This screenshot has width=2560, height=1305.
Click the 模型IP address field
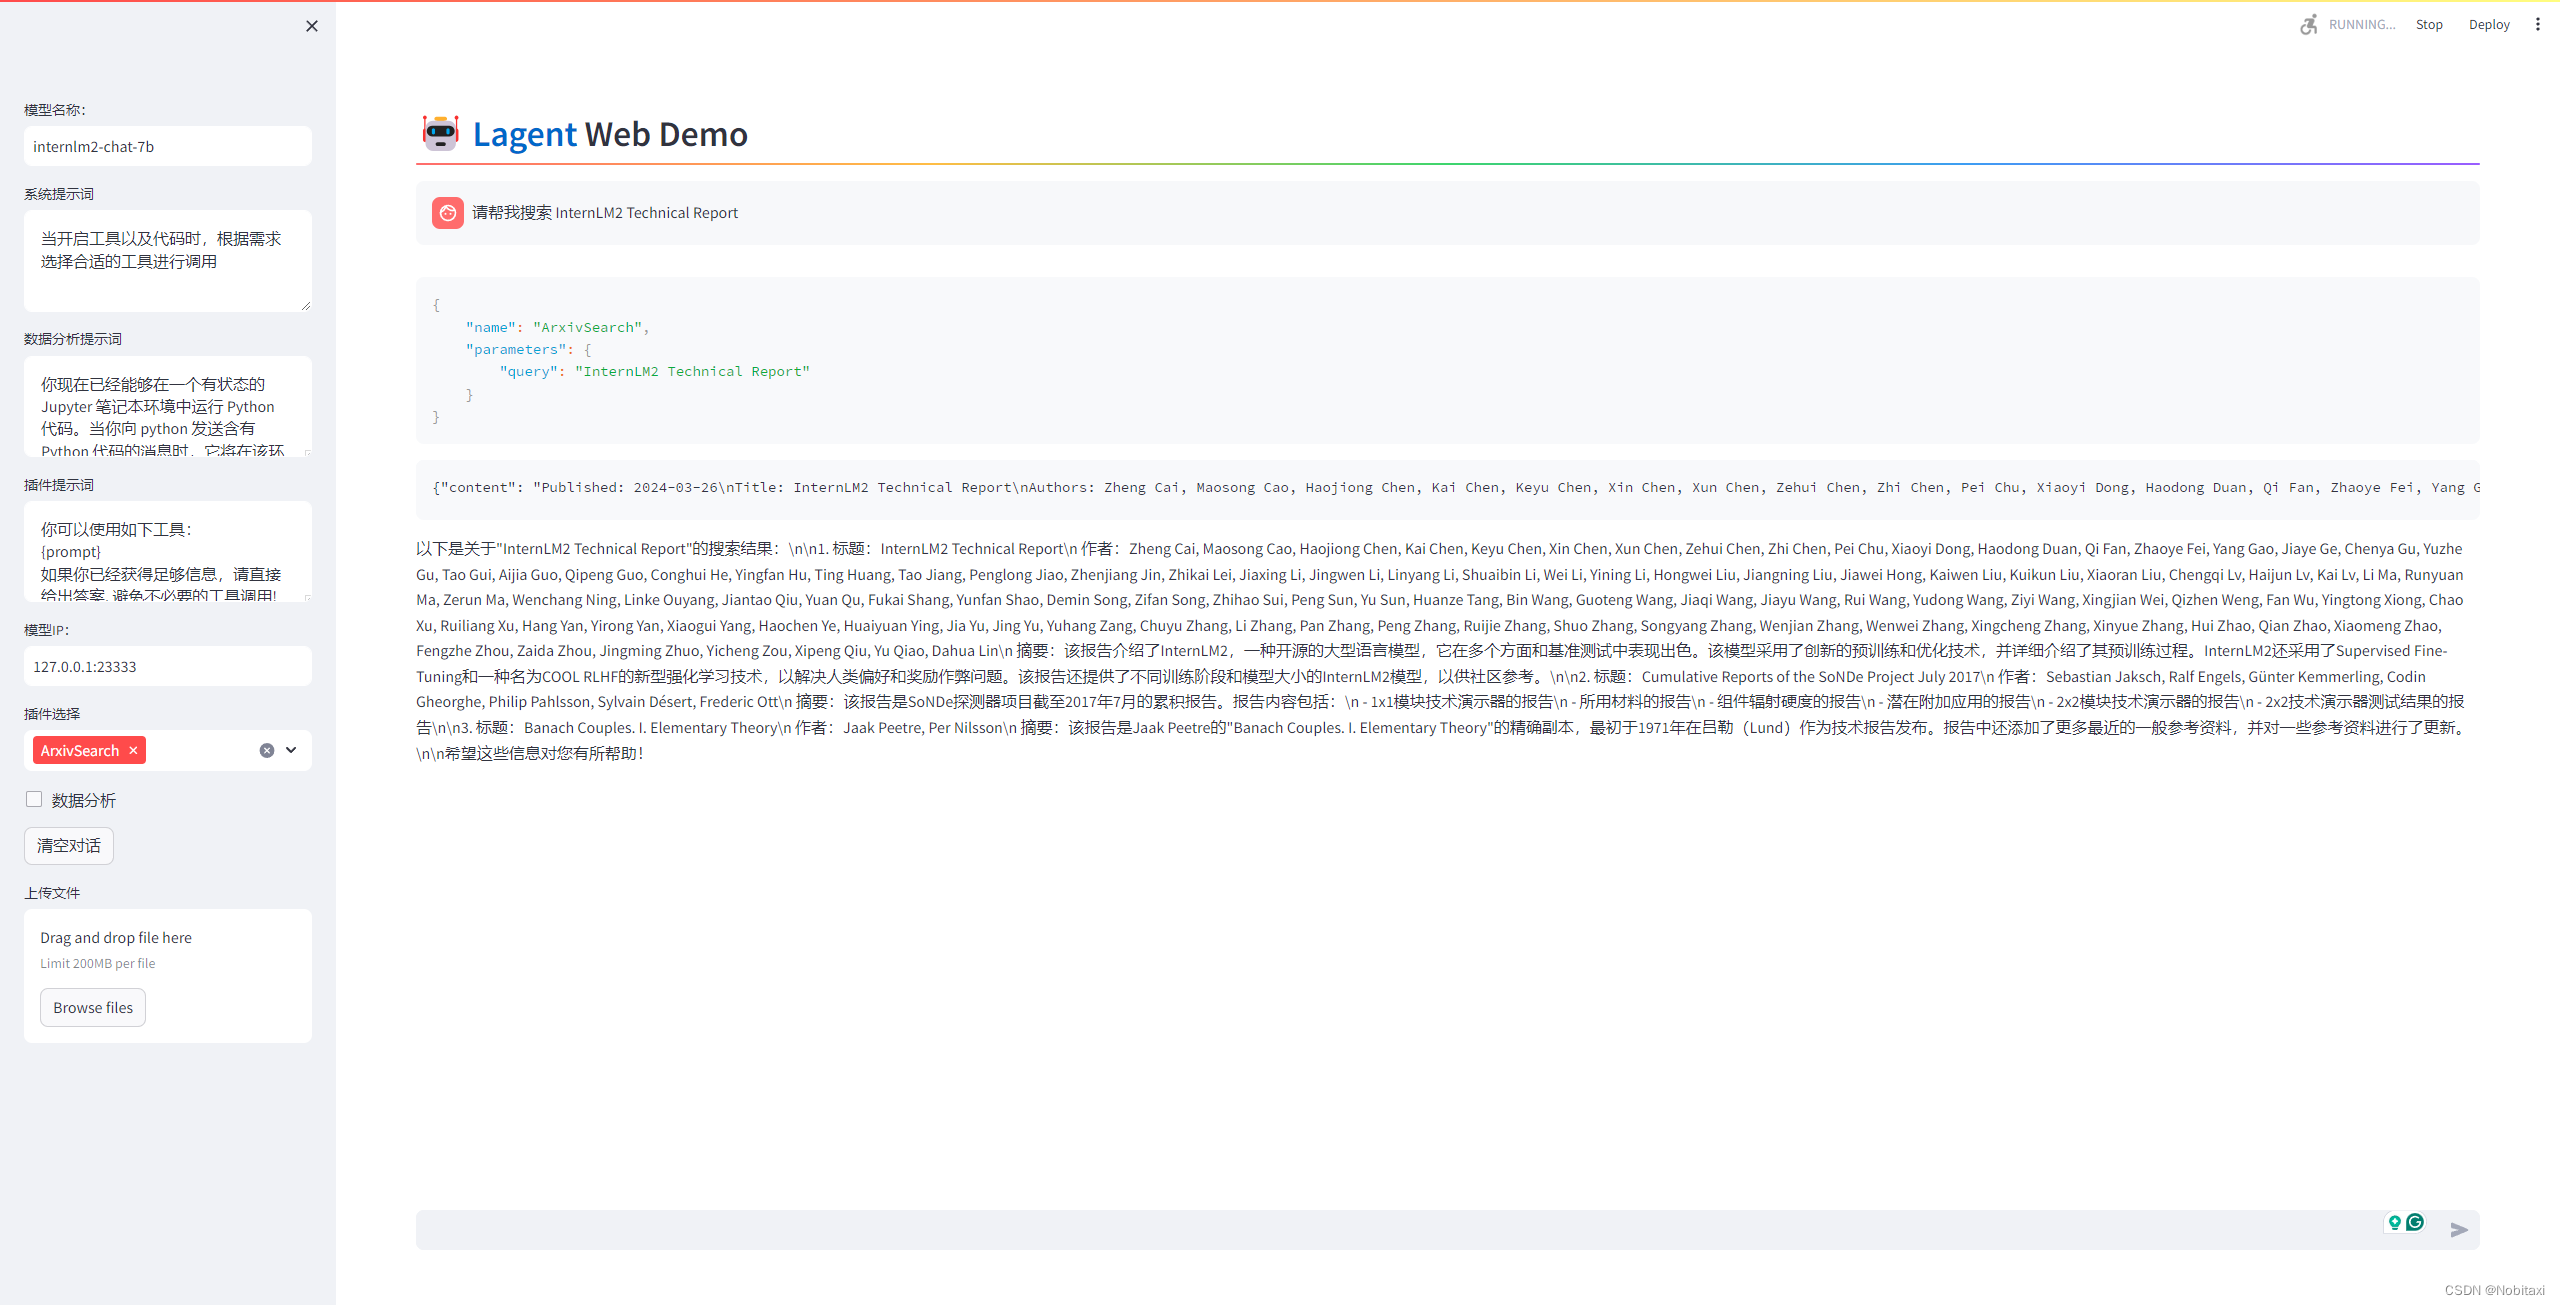pos(167,666)
